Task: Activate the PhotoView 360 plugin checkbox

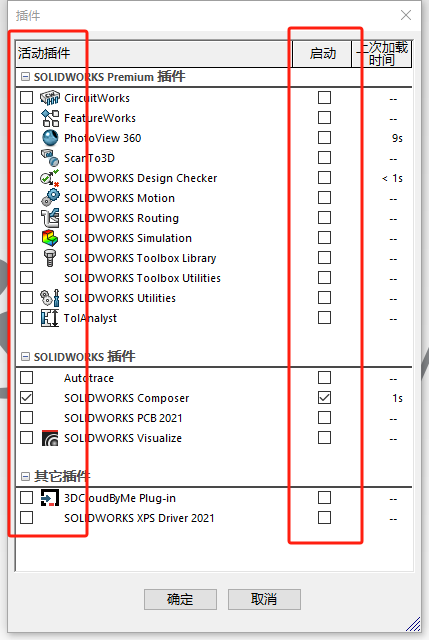Action: pyautogui.click(x=27, y=138)
